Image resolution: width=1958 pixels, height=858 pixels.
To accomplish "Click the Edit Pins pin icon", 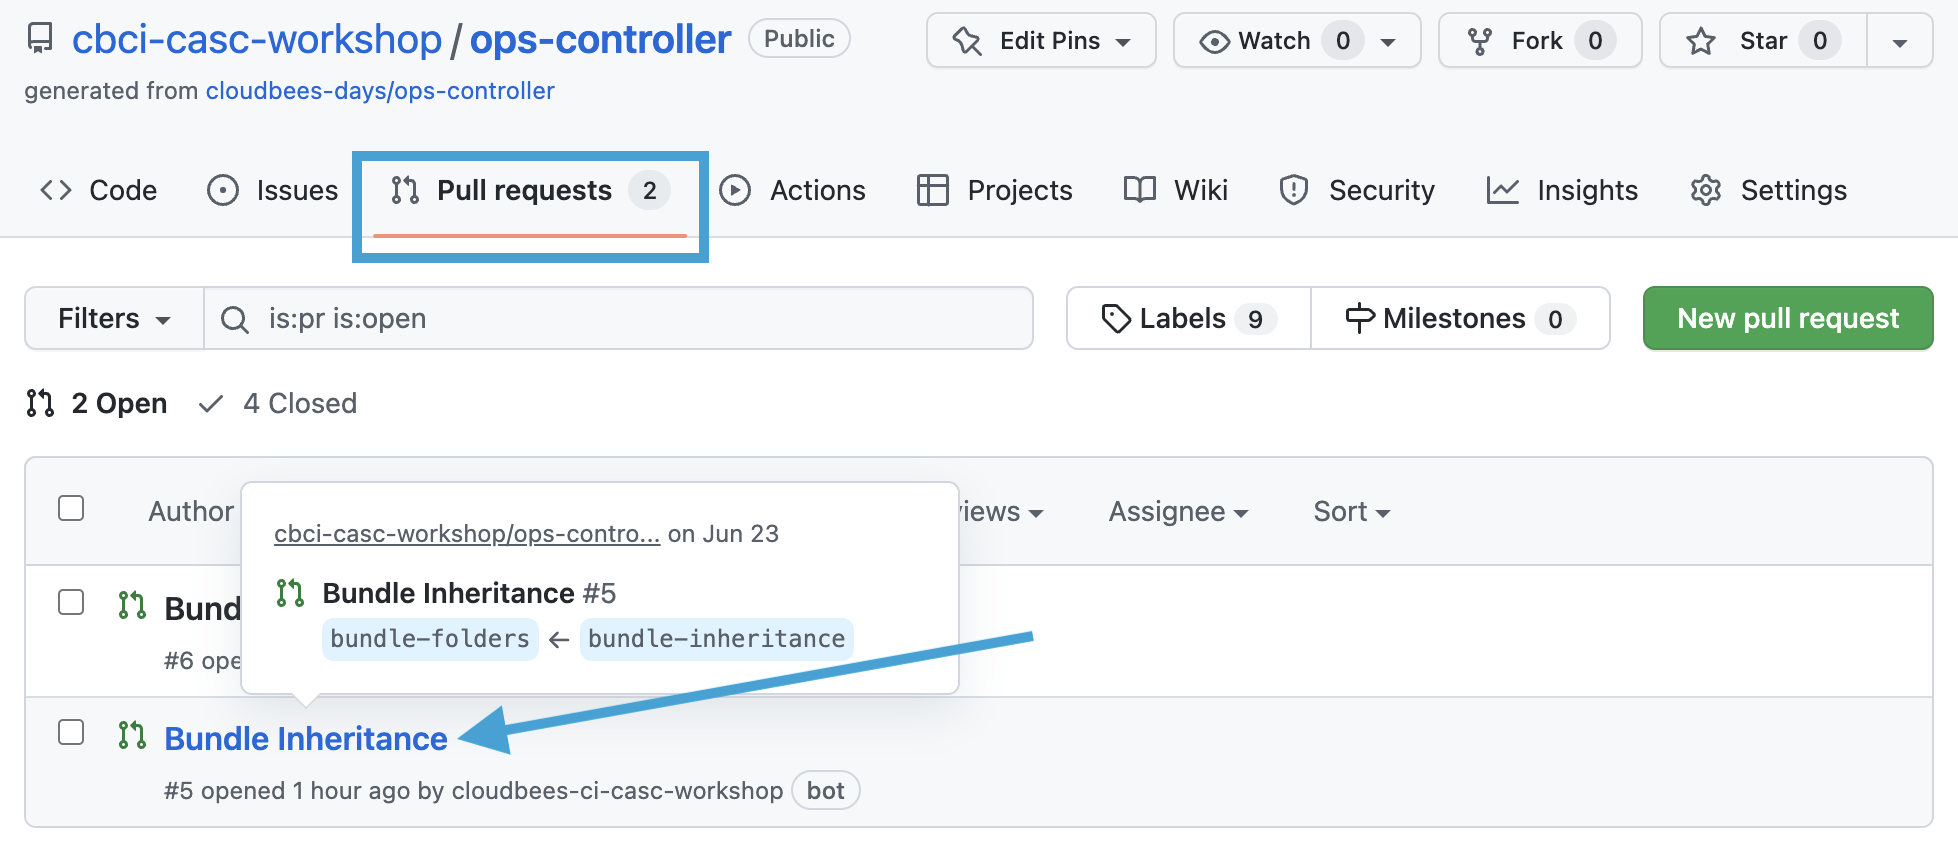I will click(x=967, y=41).
